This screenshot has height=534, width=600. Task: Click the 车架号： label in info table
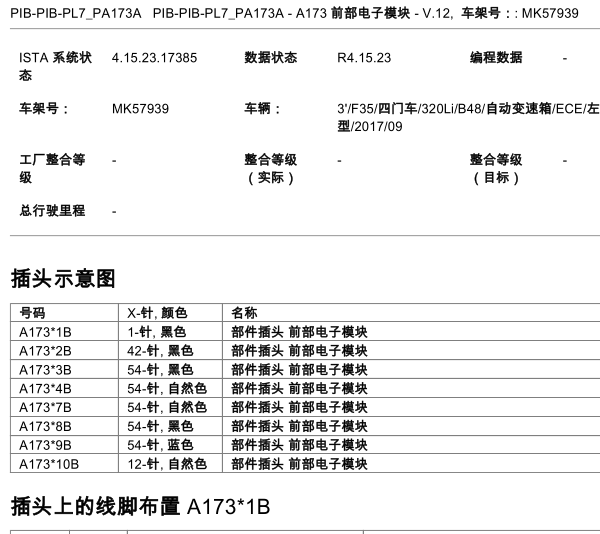[x=44, y=109]
